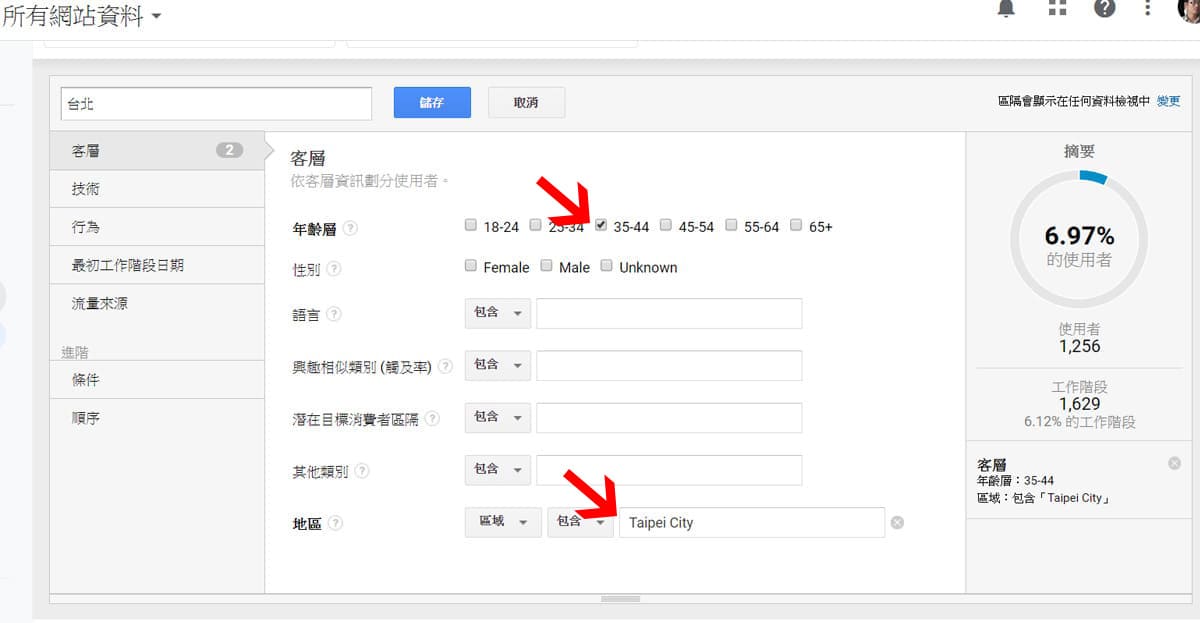
Task: Select the 技術 sidebar tab
Action: 157,189
